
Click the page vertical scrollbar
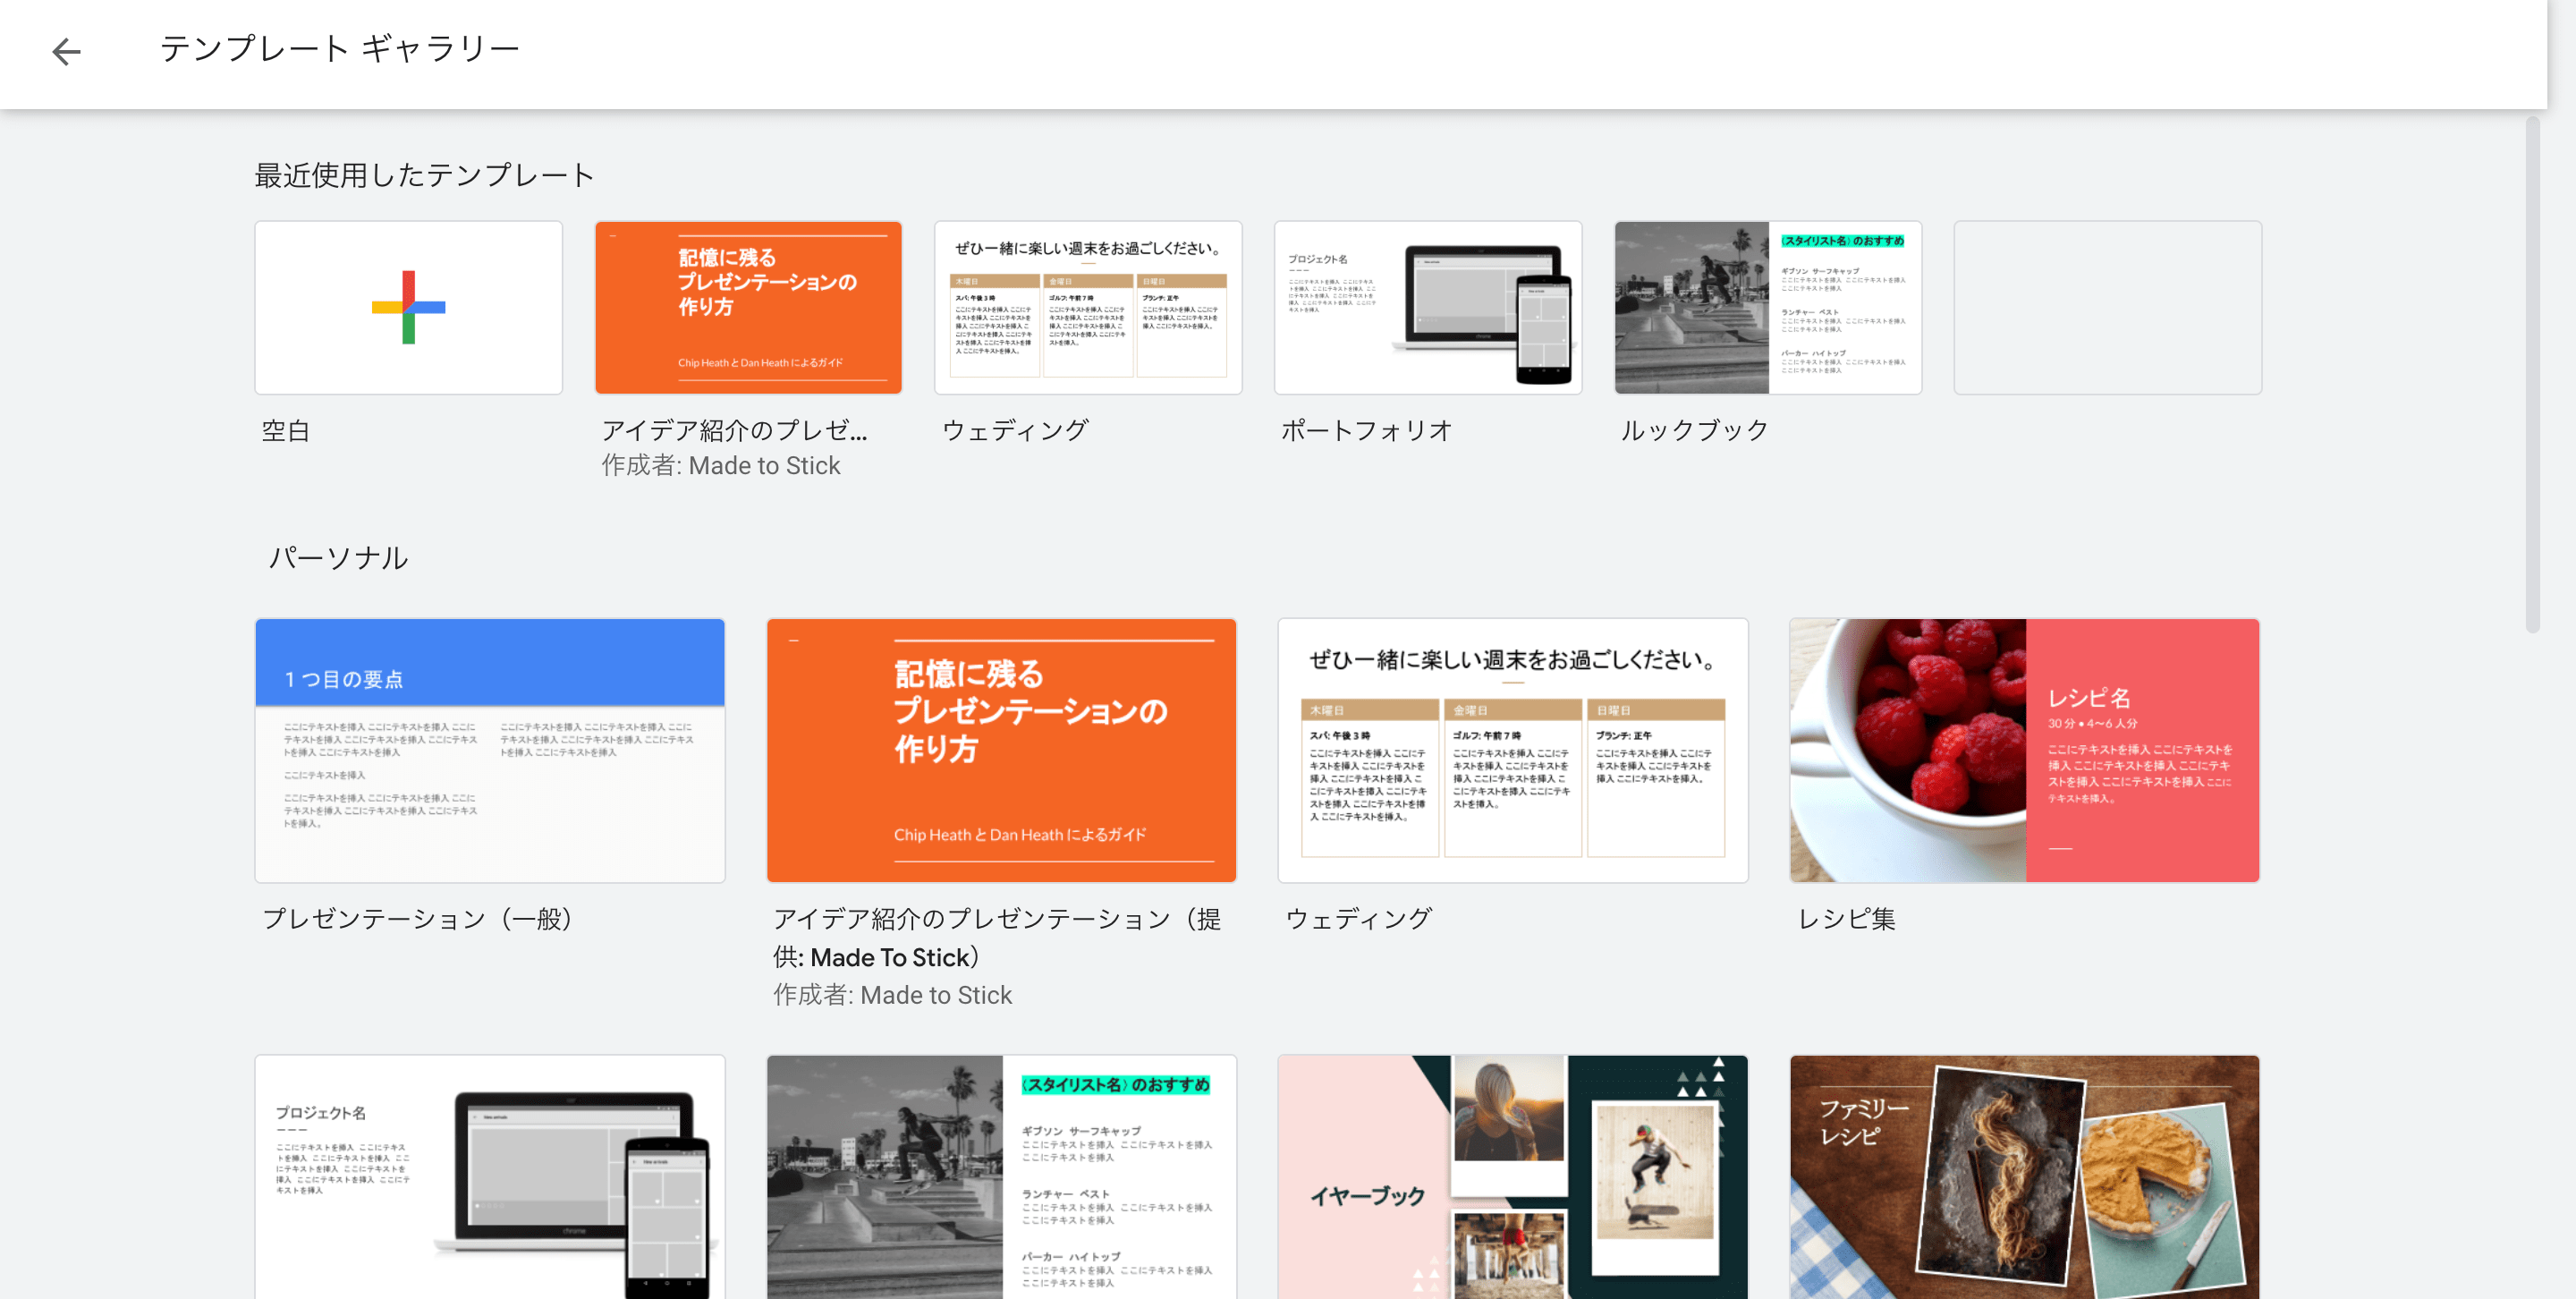(x=2532, y=375)
